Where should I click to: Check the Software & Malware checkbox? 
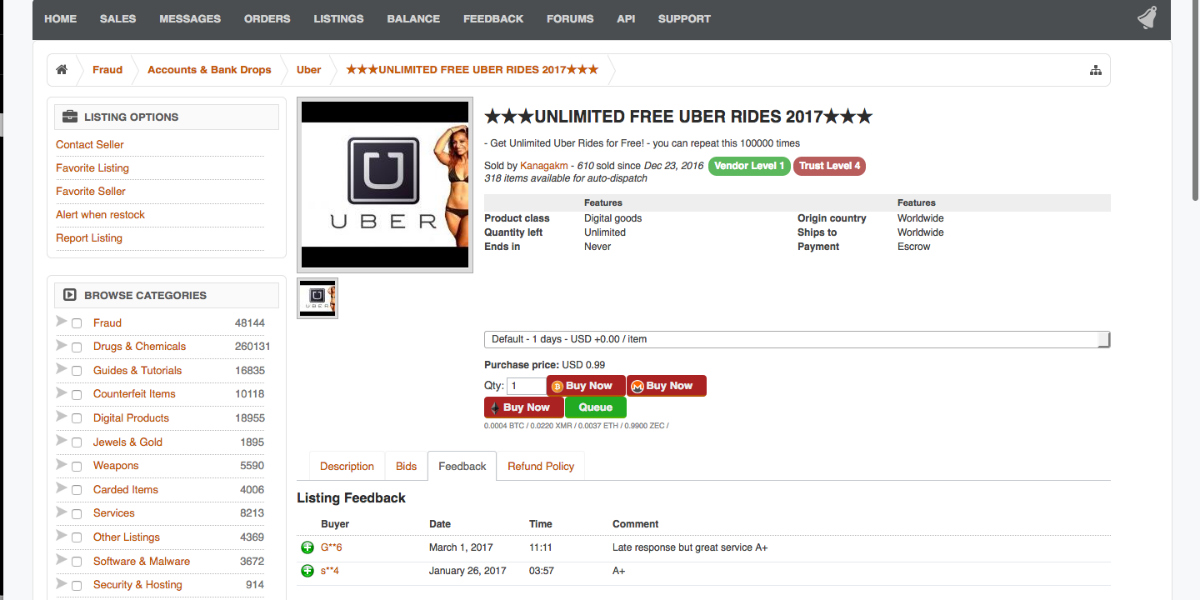pyautogui.click(x=77, y=562)
